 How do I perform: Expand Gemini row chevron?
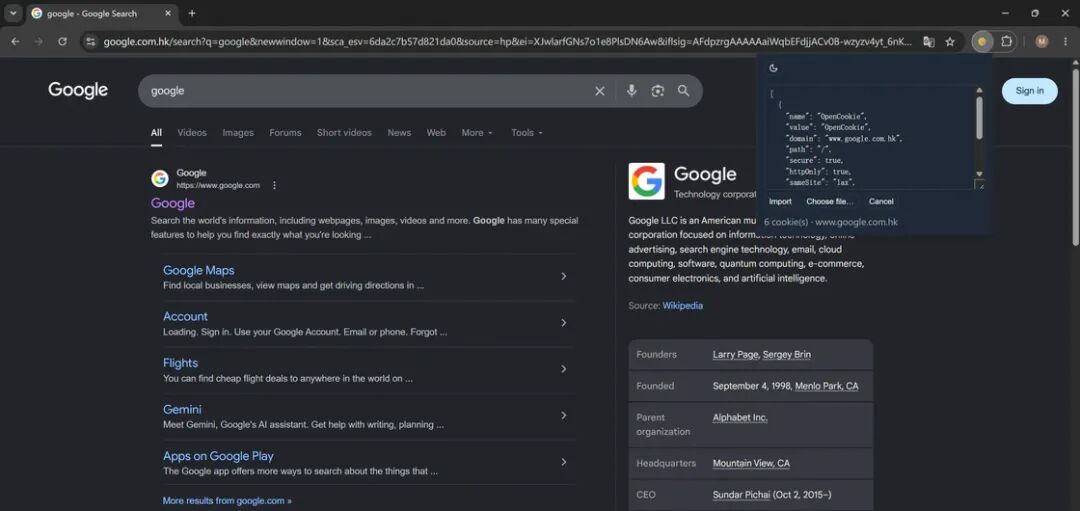pos(563,415)
